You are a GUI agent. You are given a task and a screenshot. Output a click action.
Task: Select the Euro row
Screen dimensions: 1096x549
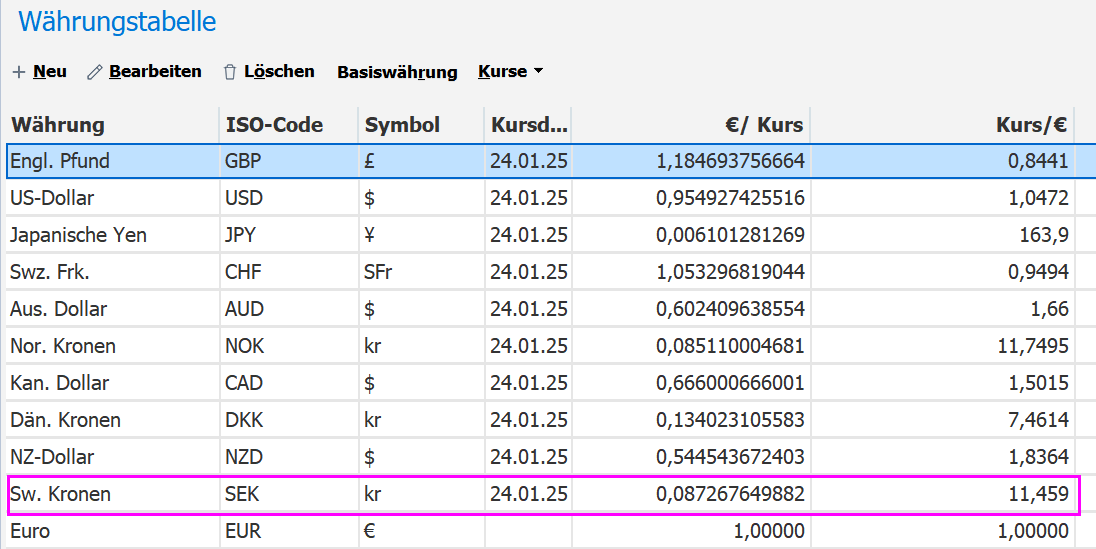30,531
